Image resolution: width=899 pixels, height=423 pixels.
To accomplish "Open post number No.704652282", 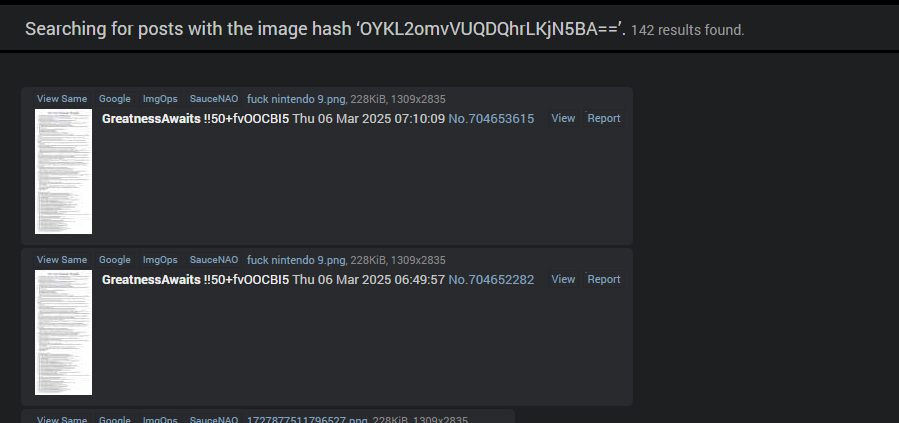I will (491, 280).
